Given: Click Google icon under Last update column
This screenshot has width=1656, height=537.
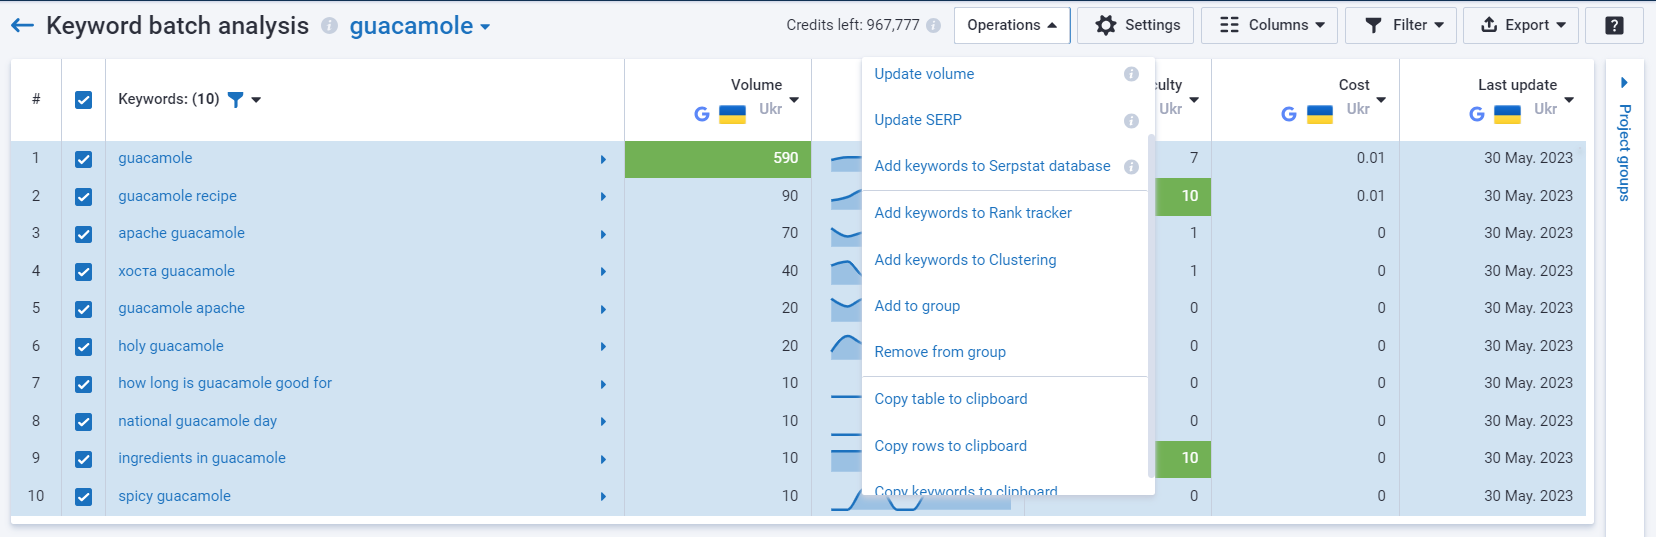Looking at the screenshot, I should pyautogui.click(x=1477, y=114).
